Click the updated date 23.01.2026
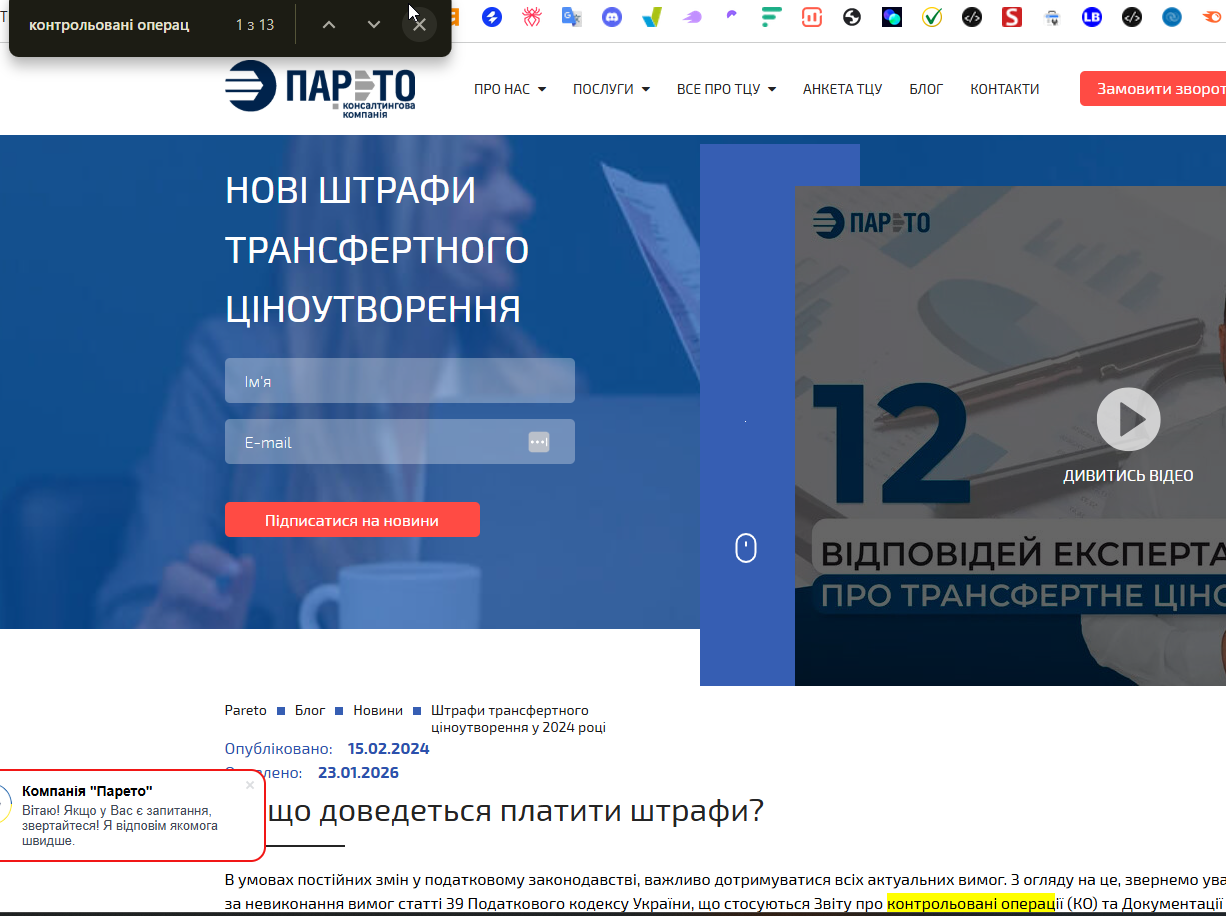Image resolution: width=1226 pixels, height=916 pixels. 358,772
